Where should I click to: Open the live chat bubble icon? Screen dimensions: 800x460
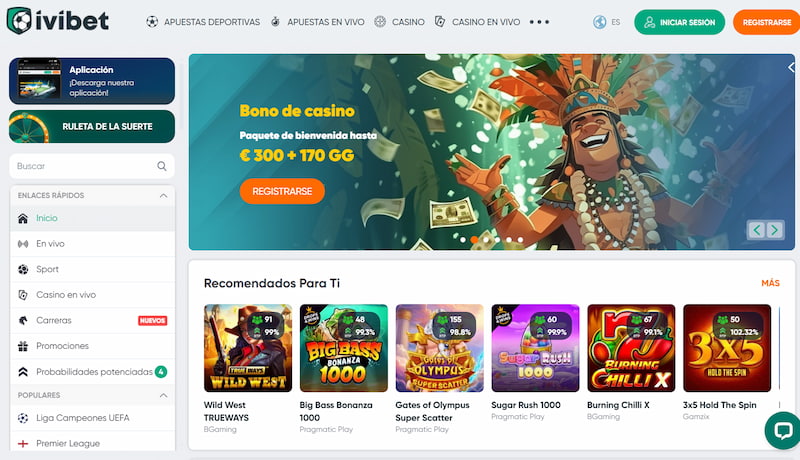point(783,430)
